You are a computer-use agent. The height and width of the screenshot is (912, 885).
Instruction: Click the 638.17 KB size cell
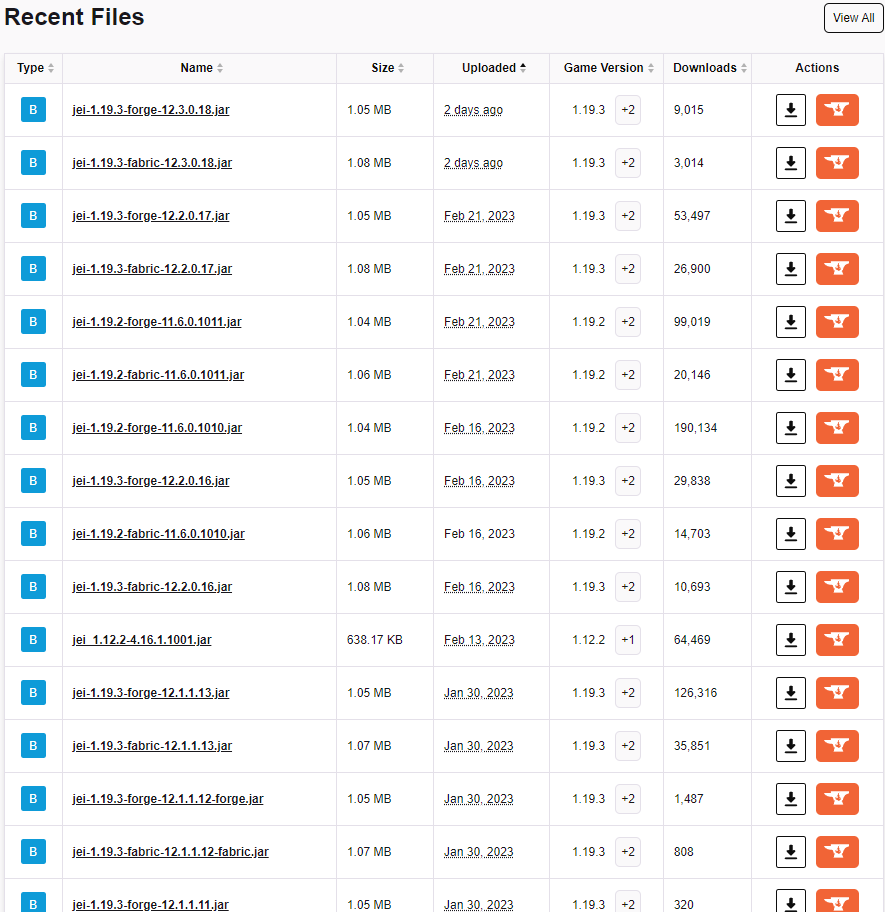[374, 640]
